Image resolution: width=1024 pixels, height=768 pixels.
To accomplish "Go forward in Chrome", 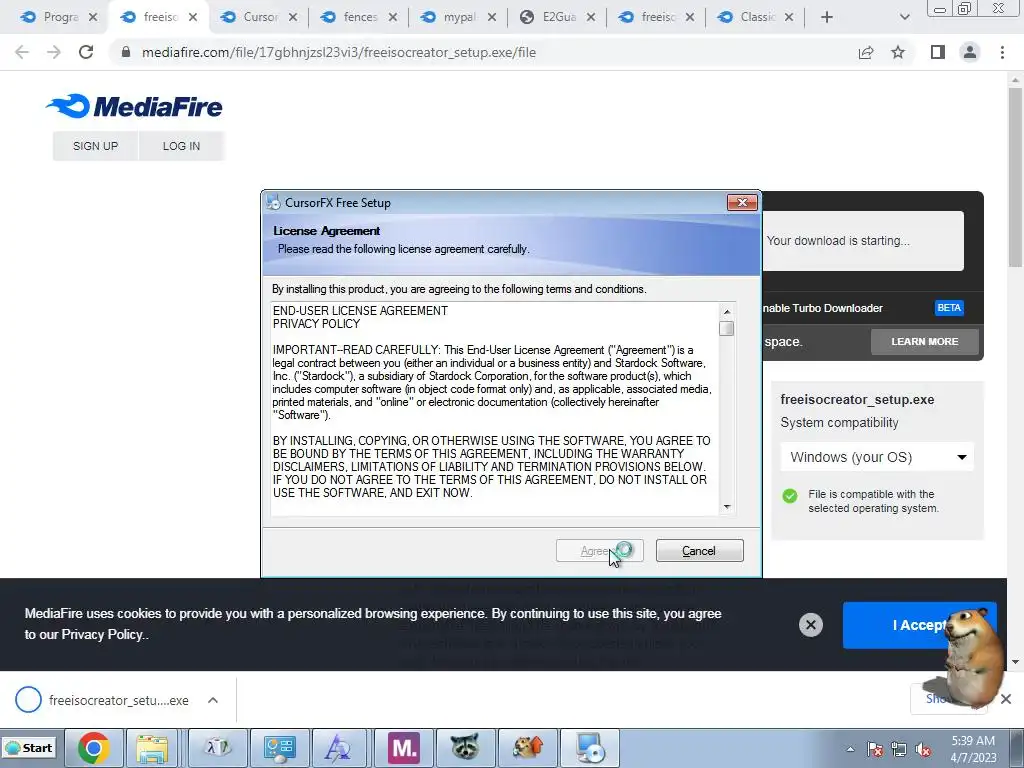I will click(54, 52).
